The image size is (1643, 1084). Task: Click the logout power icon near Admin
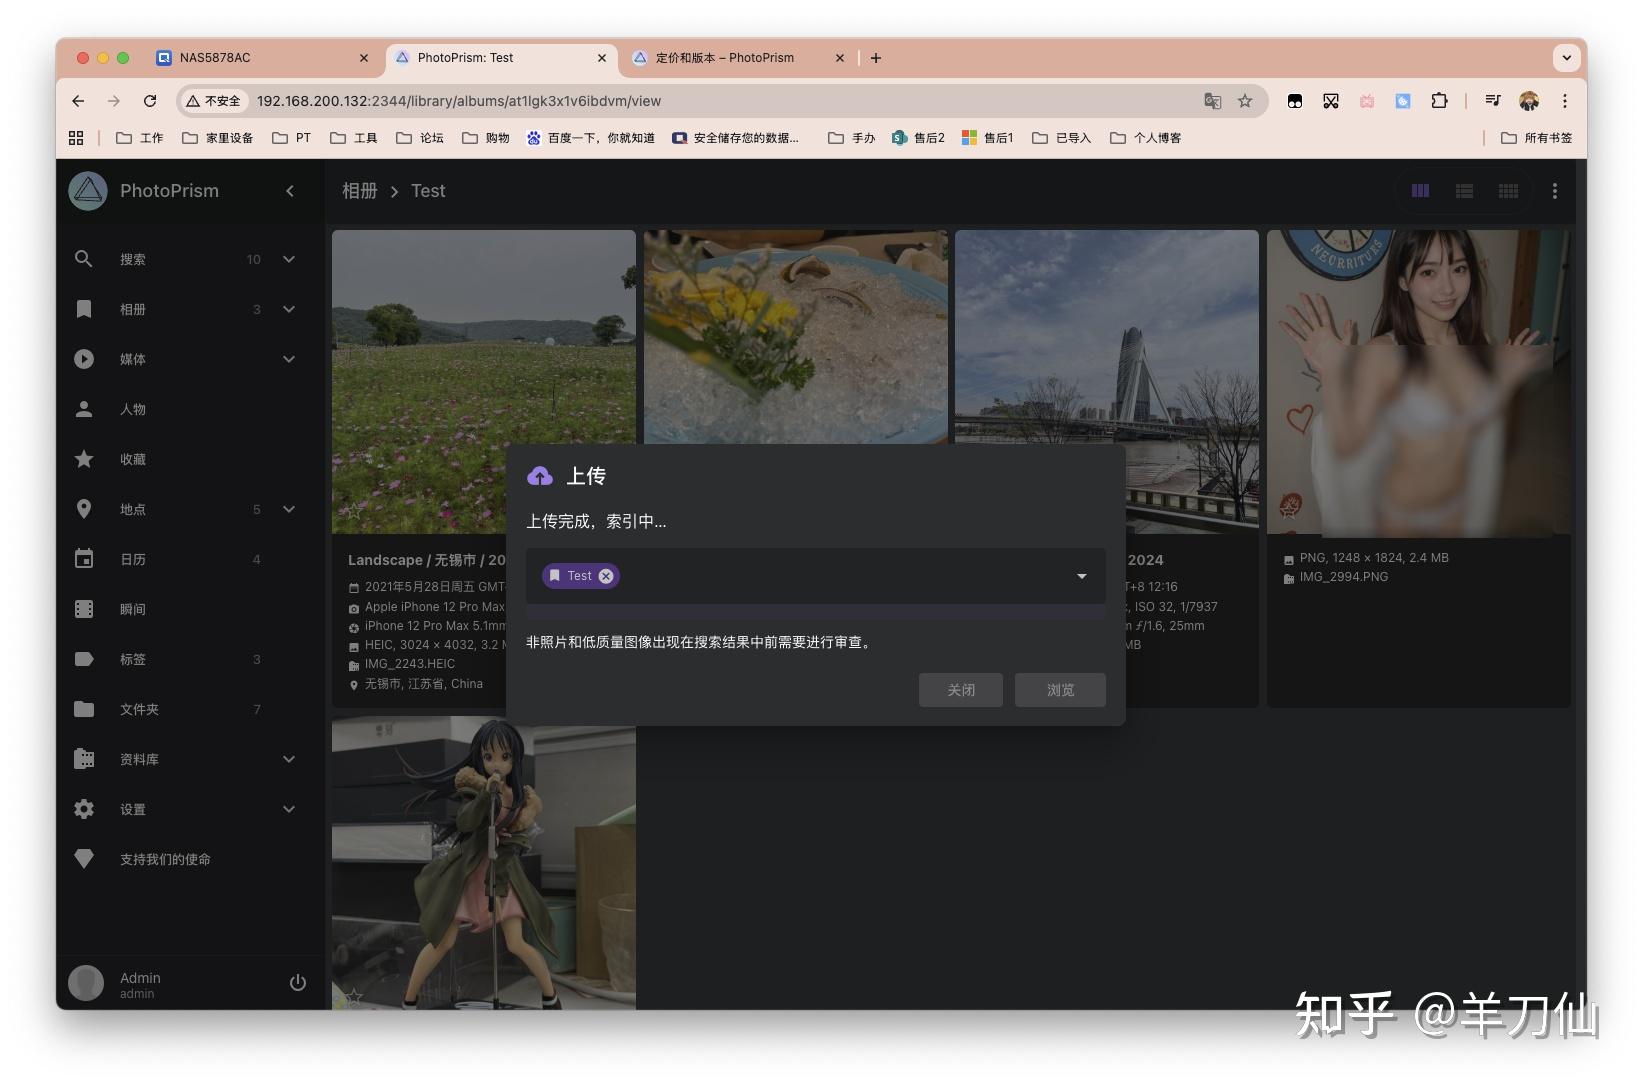297,982
